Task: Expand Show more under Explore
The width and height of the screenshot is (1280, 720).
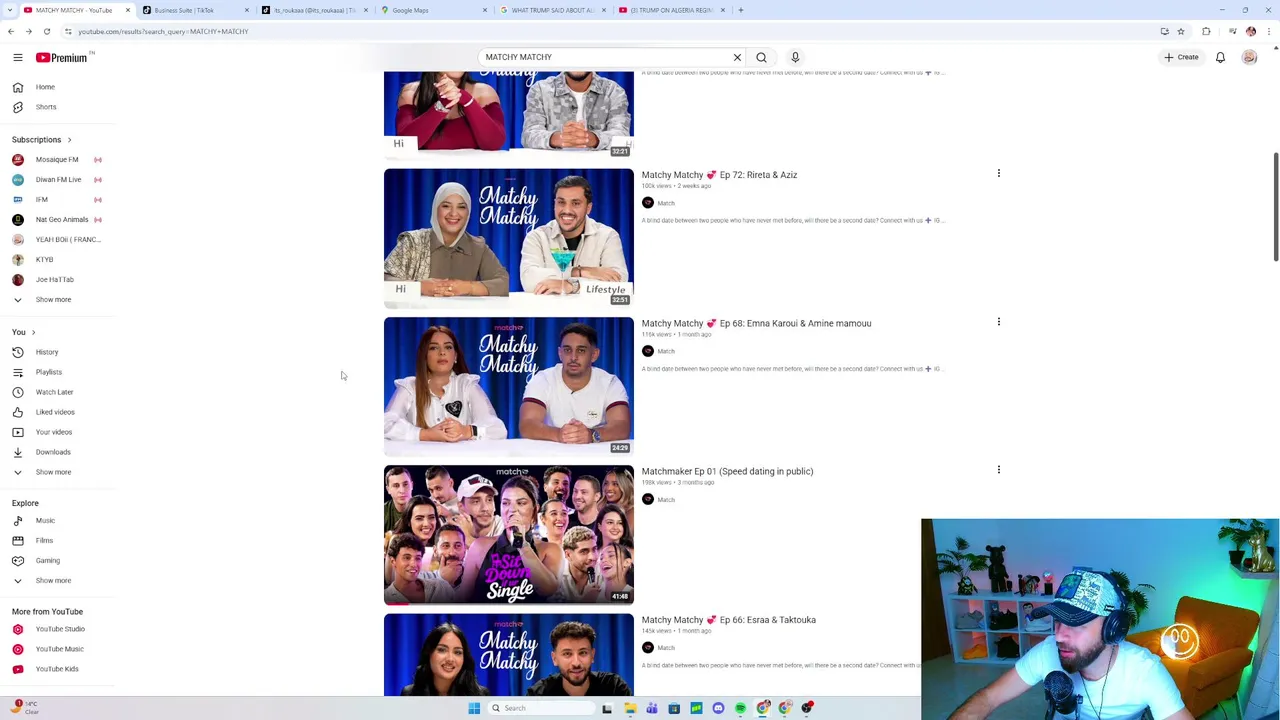Action: pyautogui.click(x=53, y=580)
